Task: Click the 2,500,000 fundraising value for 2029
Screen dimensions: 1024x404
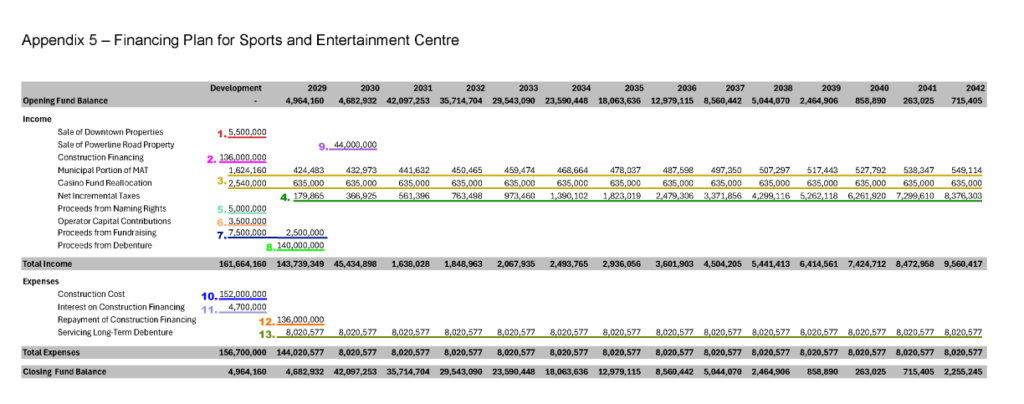Action: pos(305,232)
